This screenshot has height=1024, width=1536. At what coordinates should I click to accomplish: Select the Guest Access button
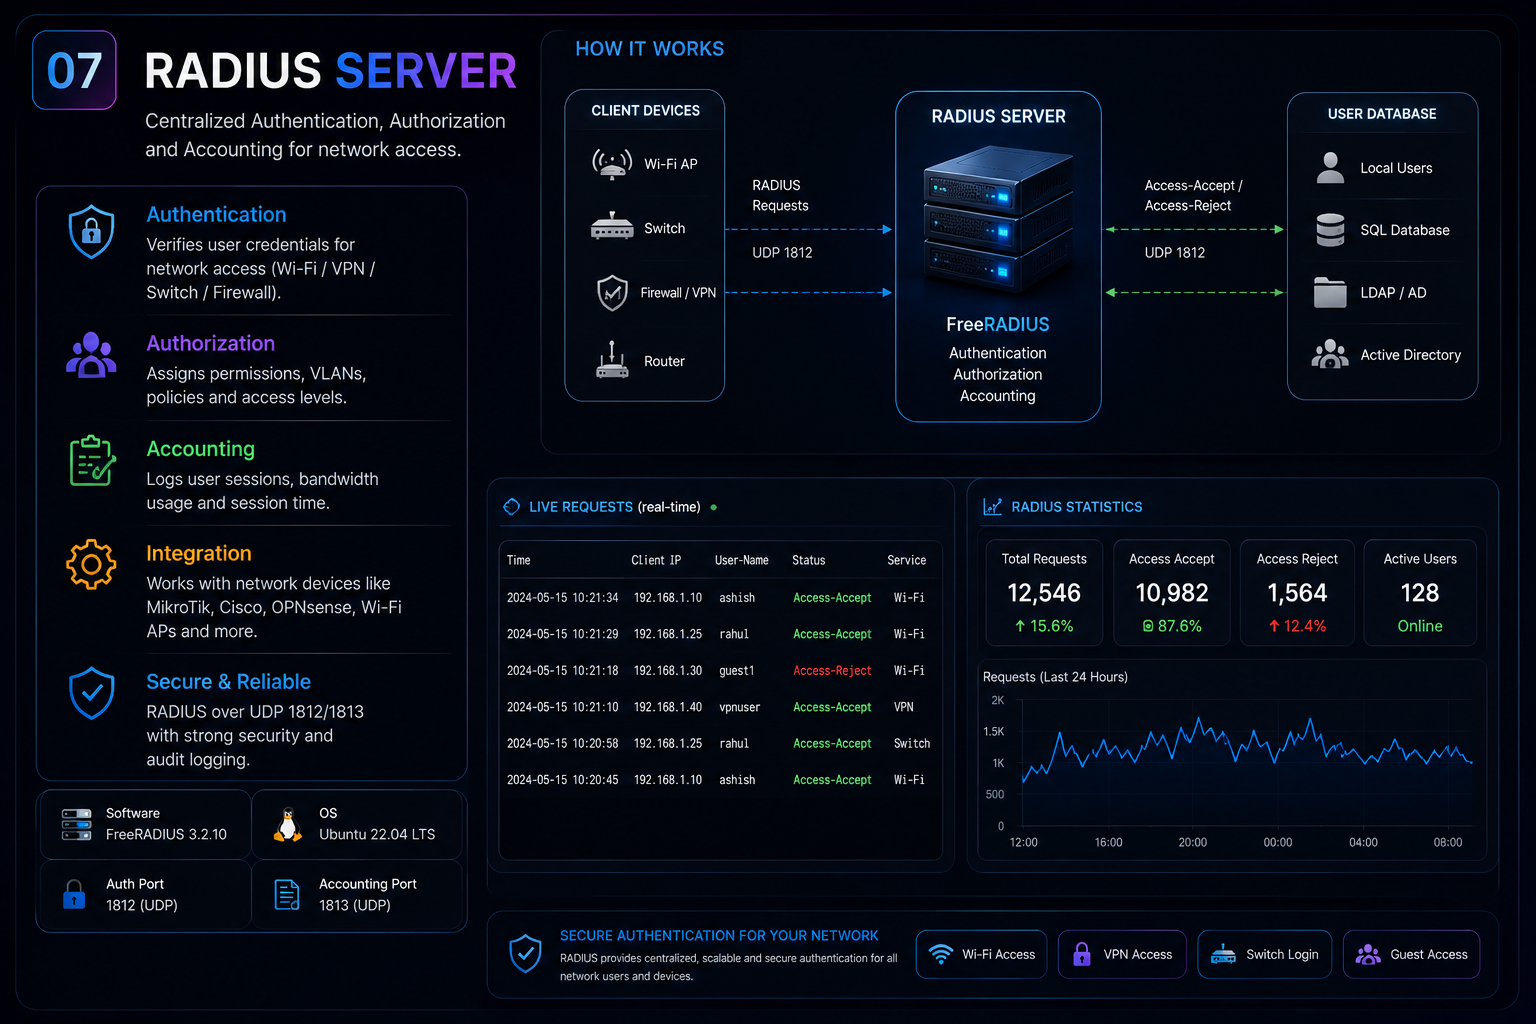1411,954
